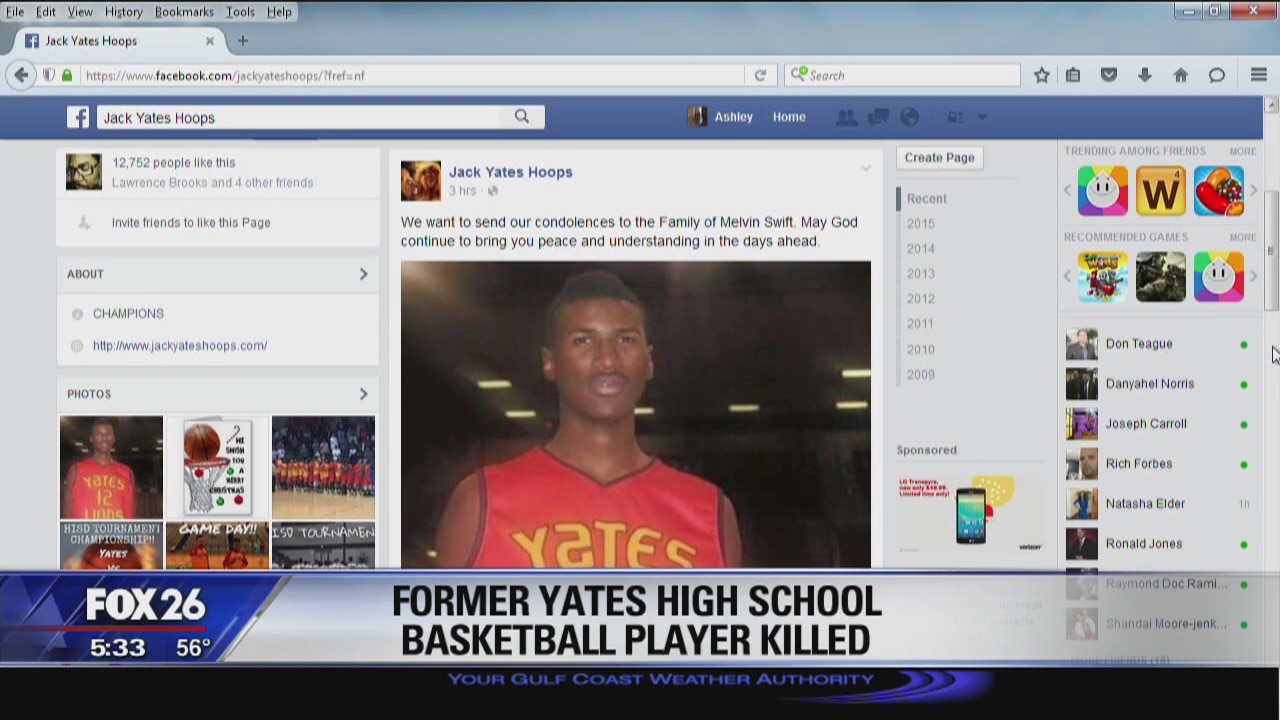
Task: Open chat with Don Teague
Action: 1138,344
